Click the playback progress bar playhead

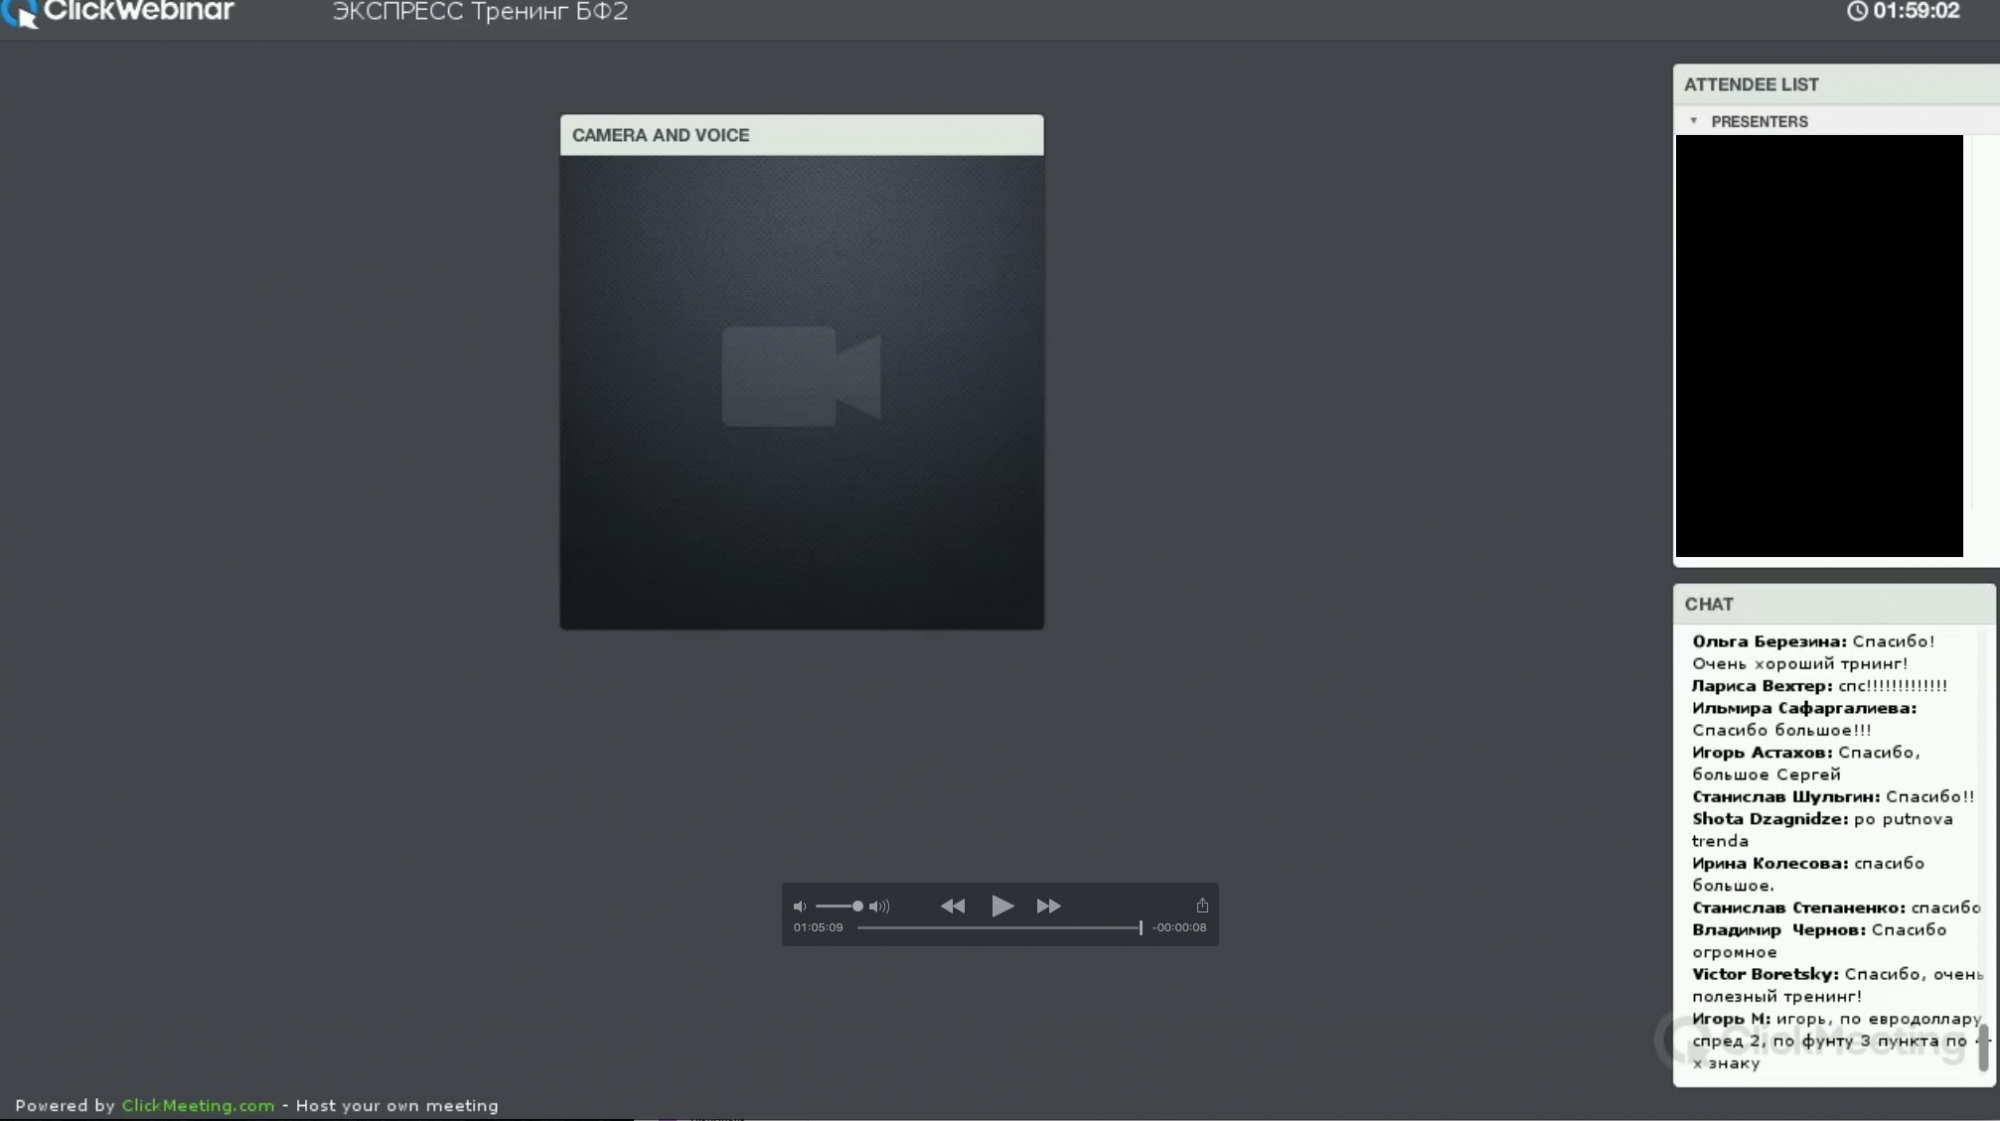tap(1140, 928)
